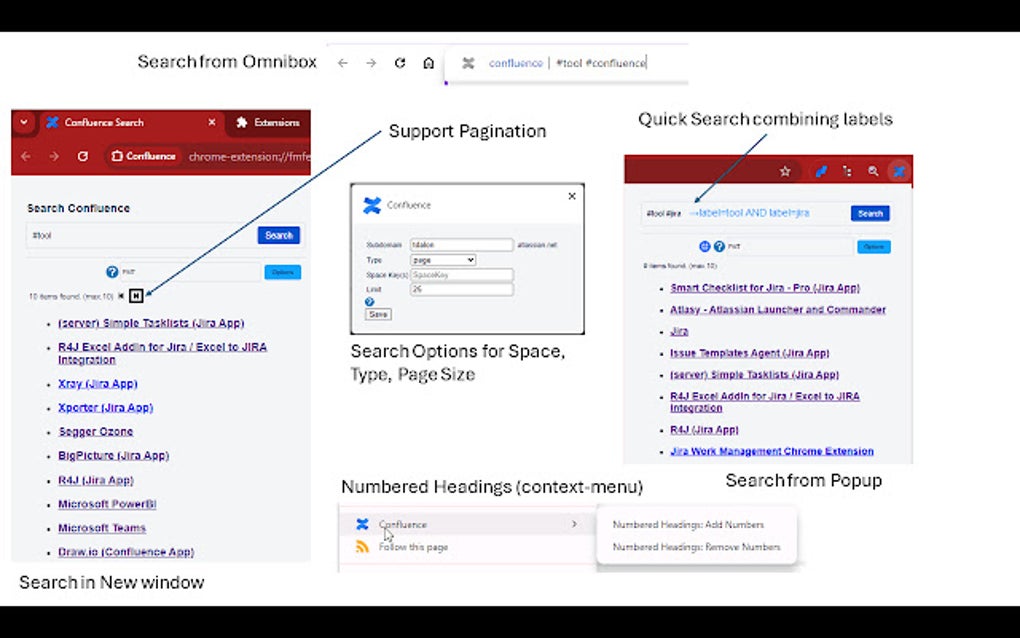This screenshot has width=1020, height=638.
Task: Open the Type dropdown showing 'page'
Action: (441, 260)
